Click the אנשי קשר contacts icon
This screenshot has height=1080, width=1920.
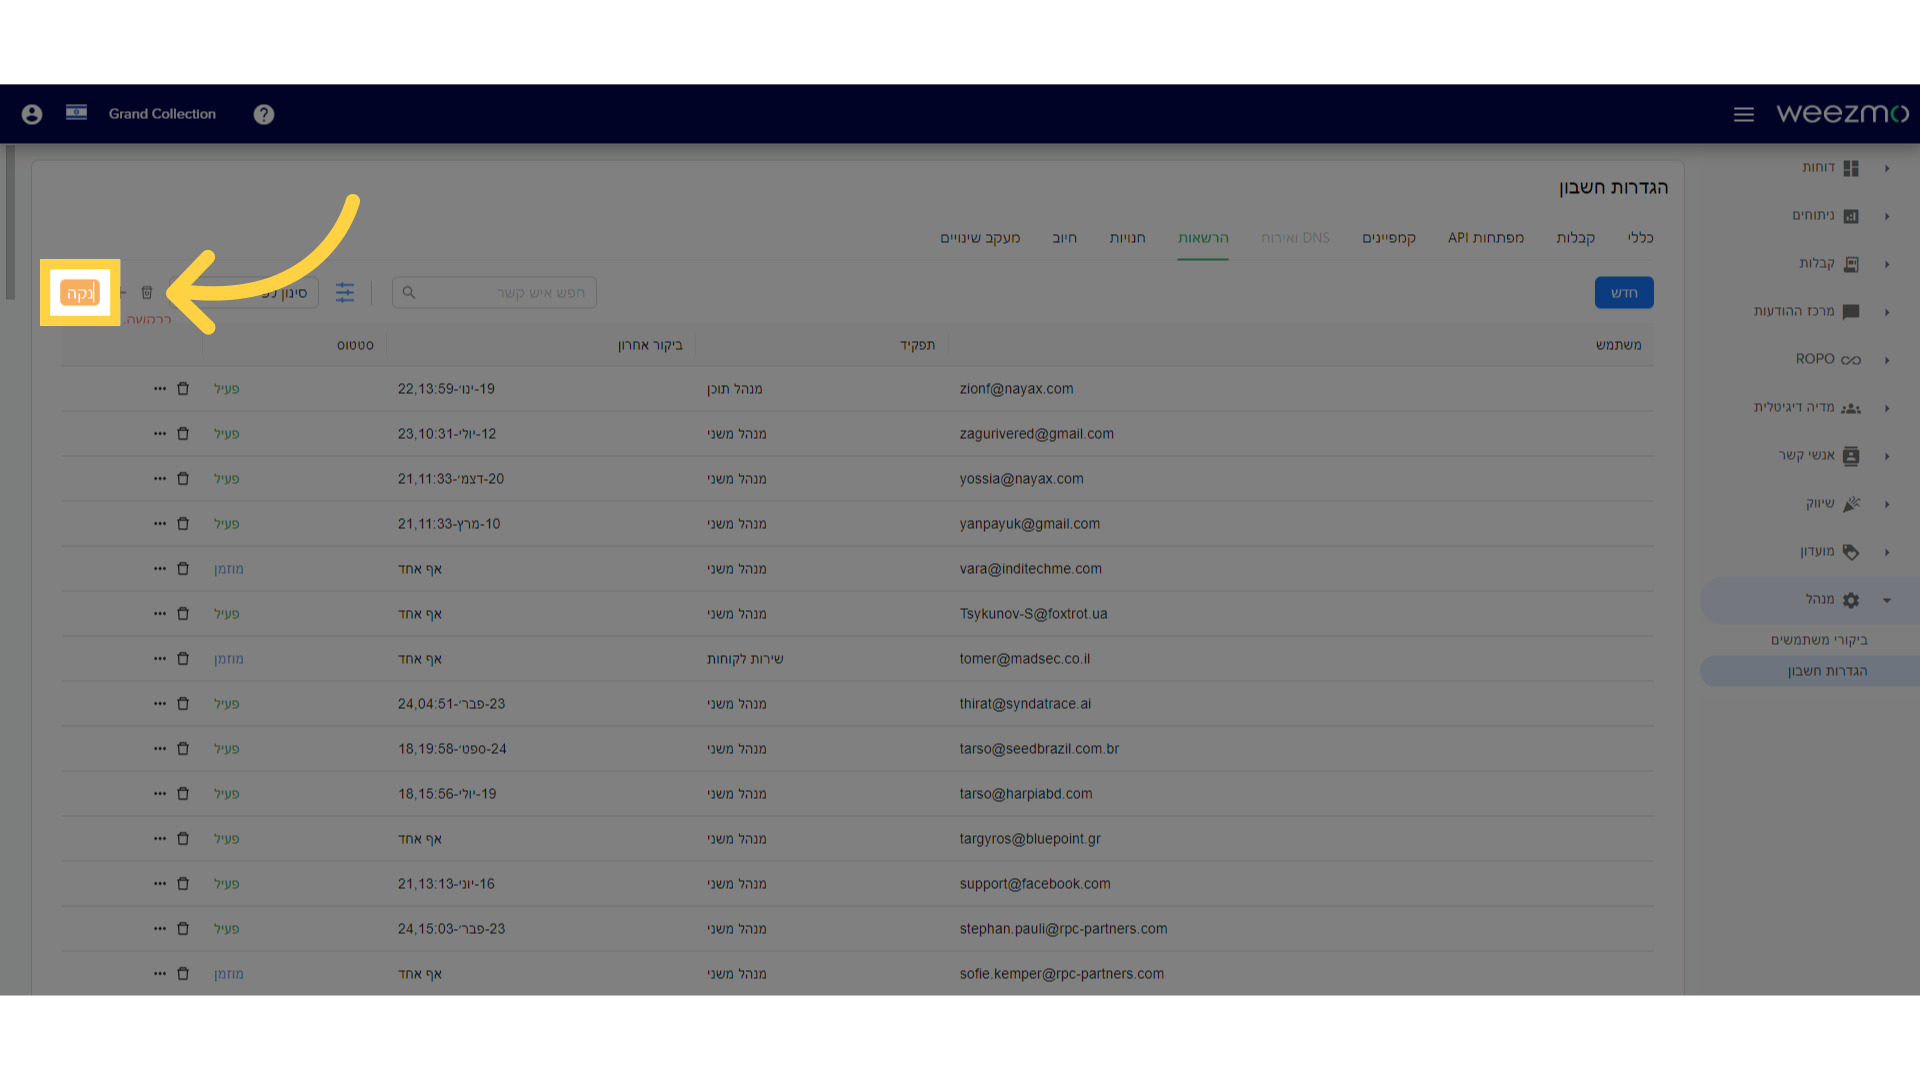(x=1851, y=456)
